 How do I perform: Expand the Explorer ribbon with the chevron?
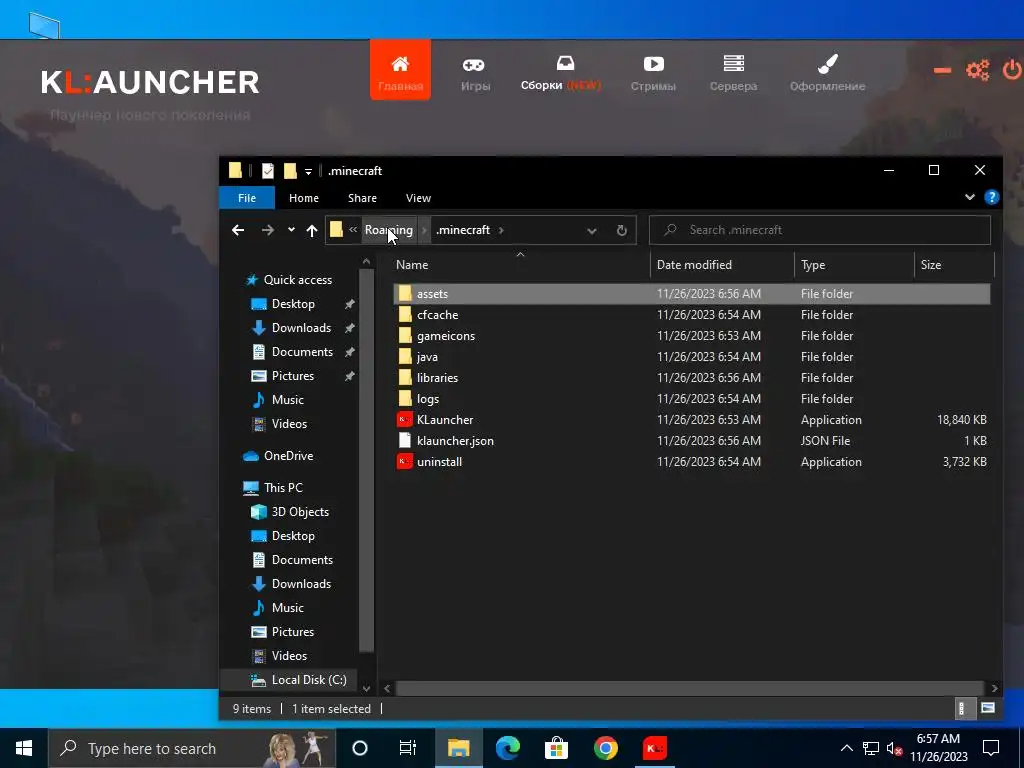(x=970, y=197)
